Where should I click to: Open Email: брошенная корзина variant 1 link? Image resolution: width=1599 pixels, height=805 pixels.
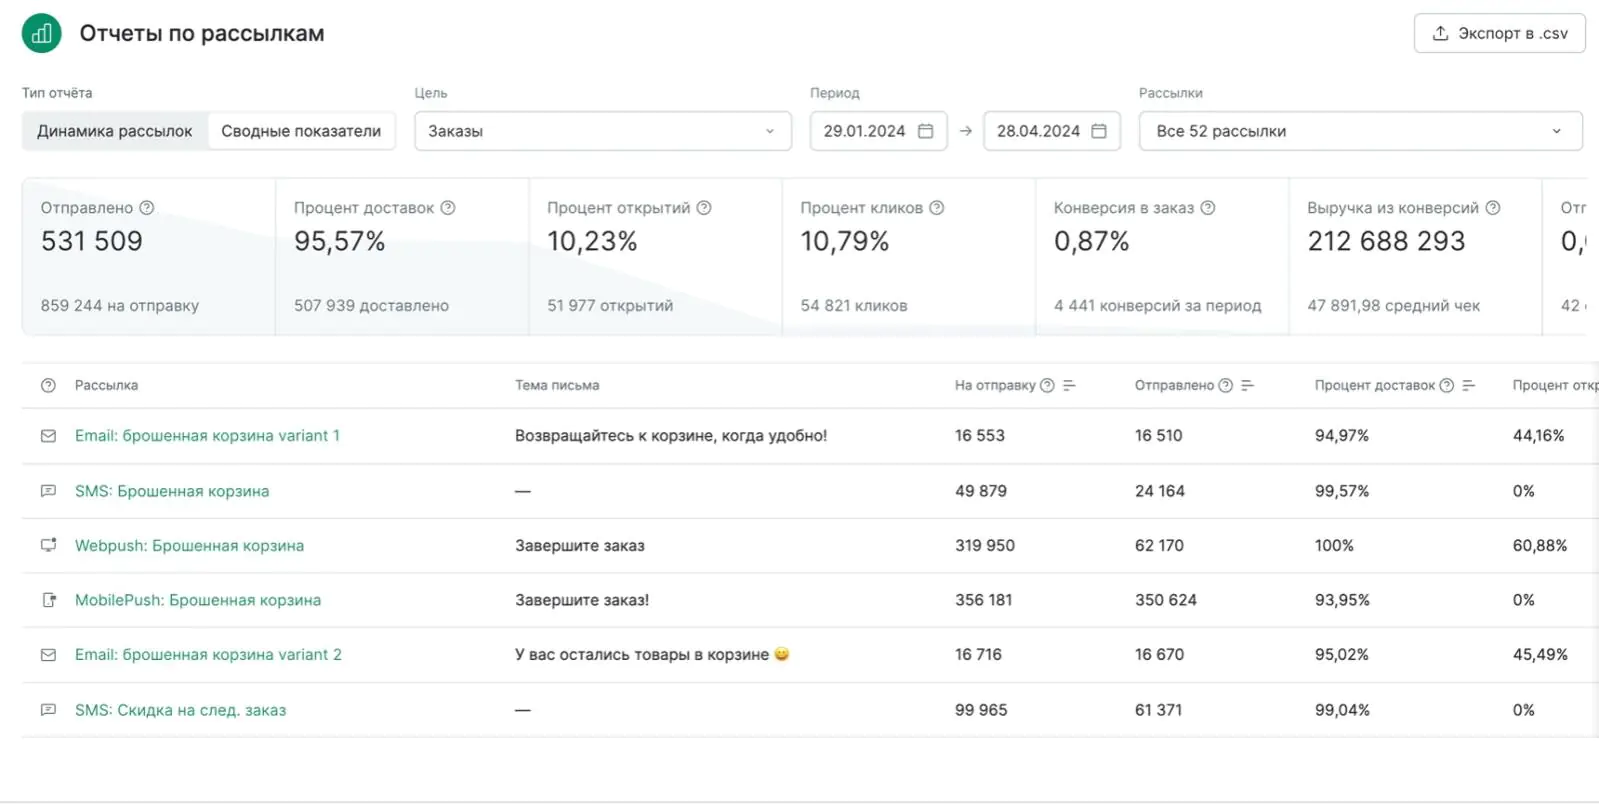pyautogui.click(x=207, y=436)
